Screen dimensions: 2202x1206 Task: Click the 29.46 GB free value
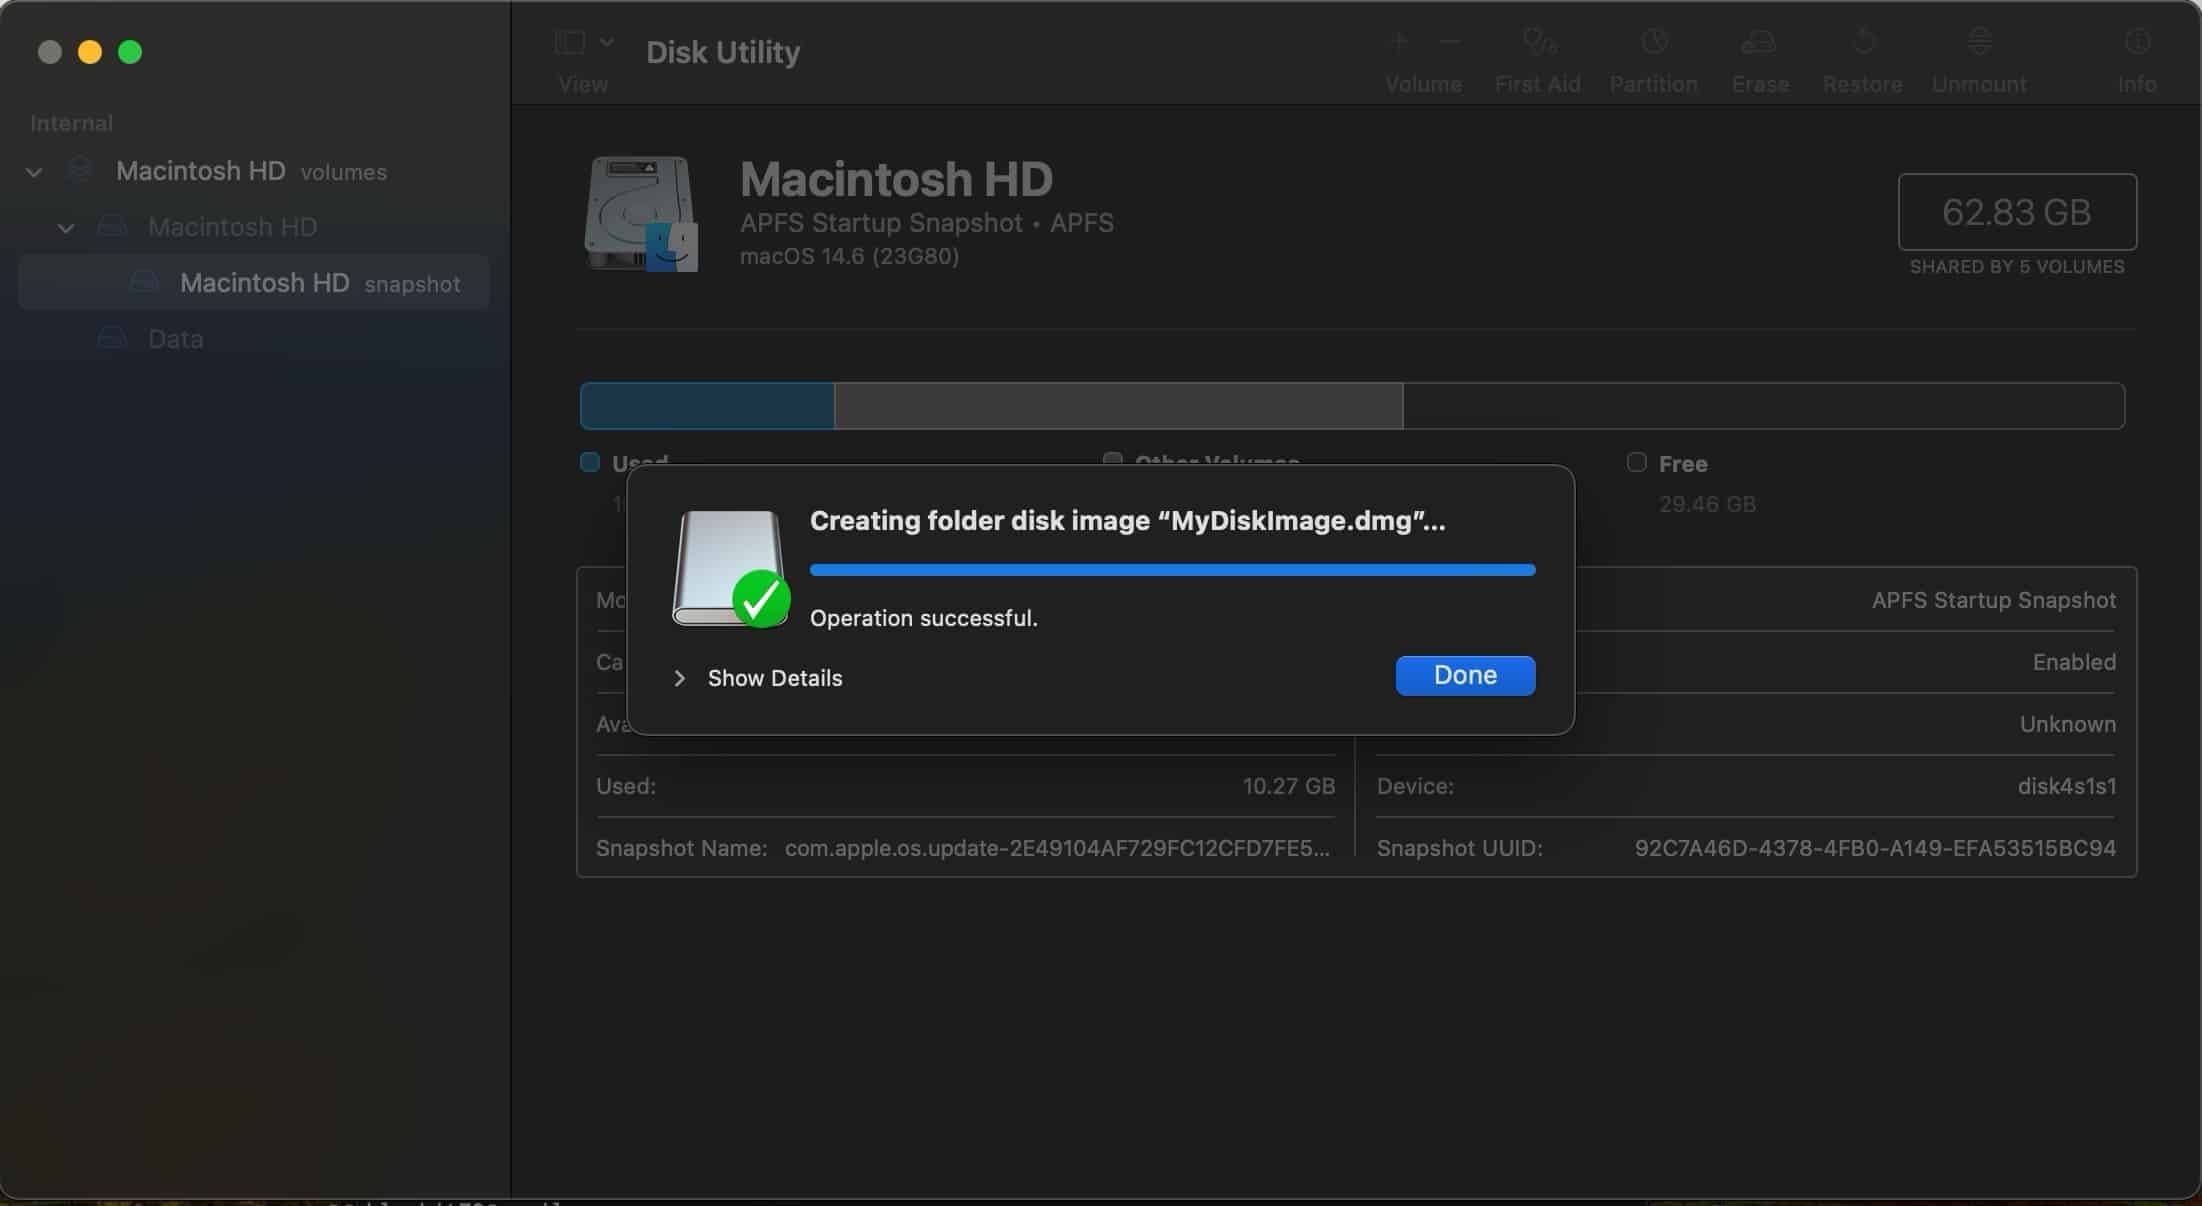point(1707,504)
